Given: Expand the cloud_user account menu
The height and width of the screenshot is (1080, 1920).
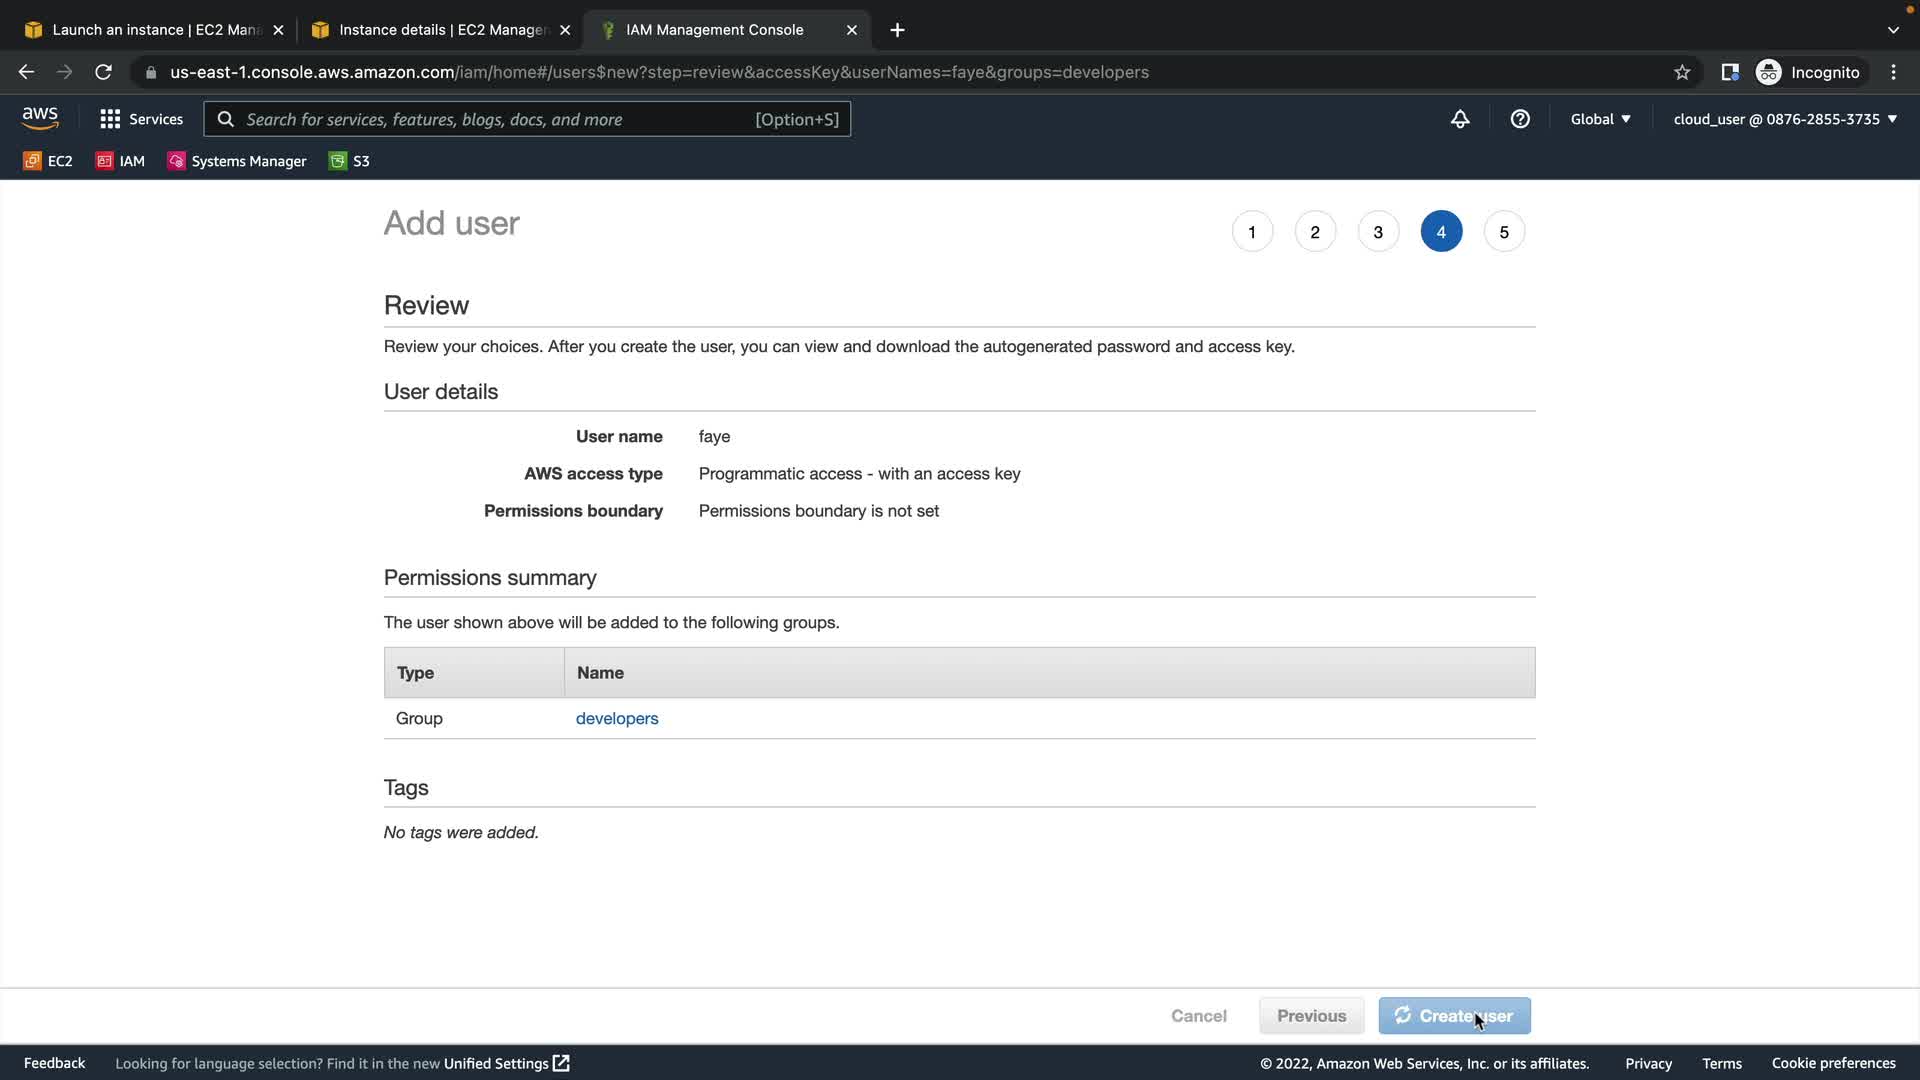Looking at the screenshot, I should click(x=1784, y=119).
